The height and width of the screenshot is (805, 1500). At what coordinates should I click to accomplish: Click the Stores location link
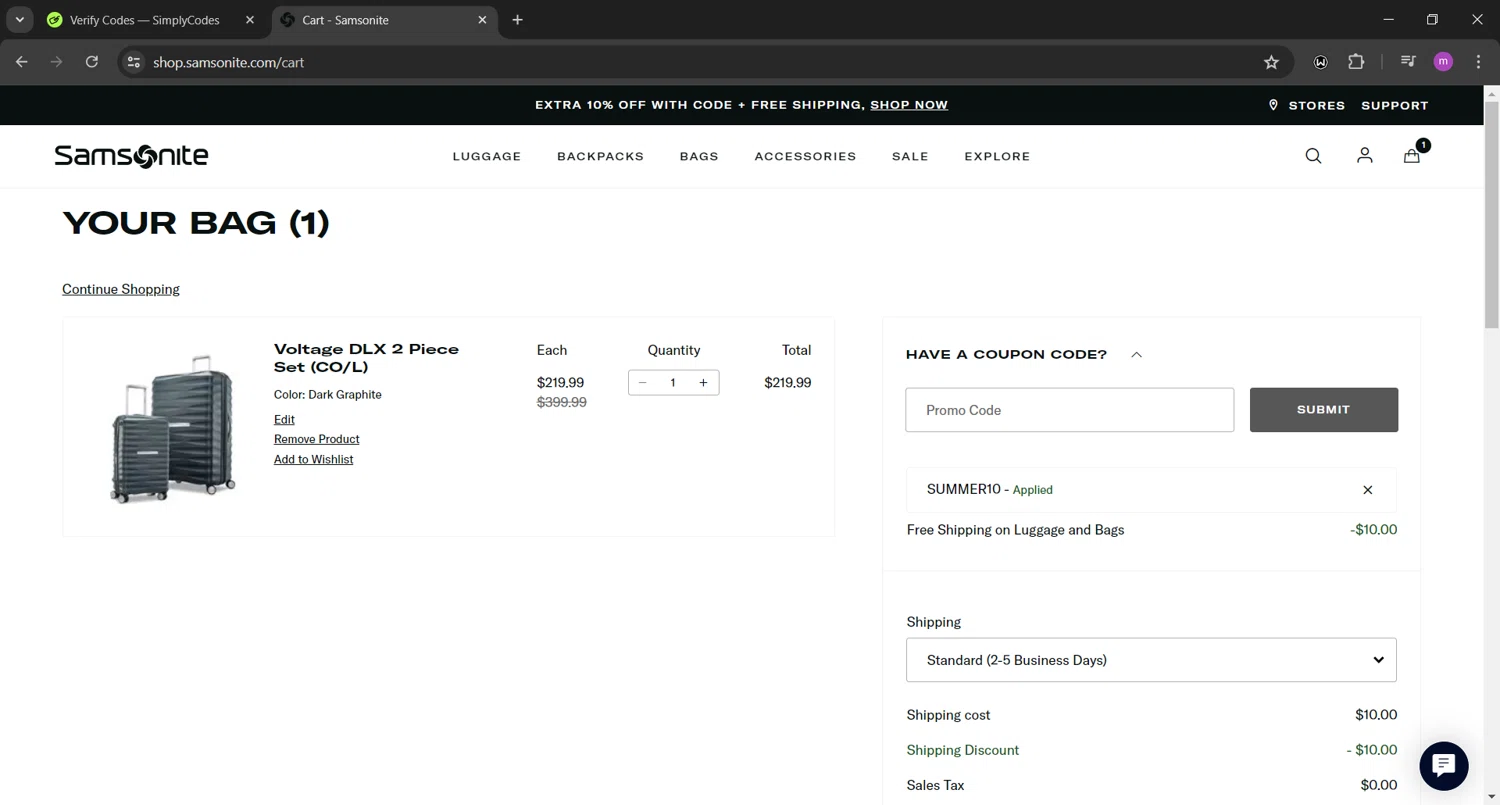tap(1307, 105)
